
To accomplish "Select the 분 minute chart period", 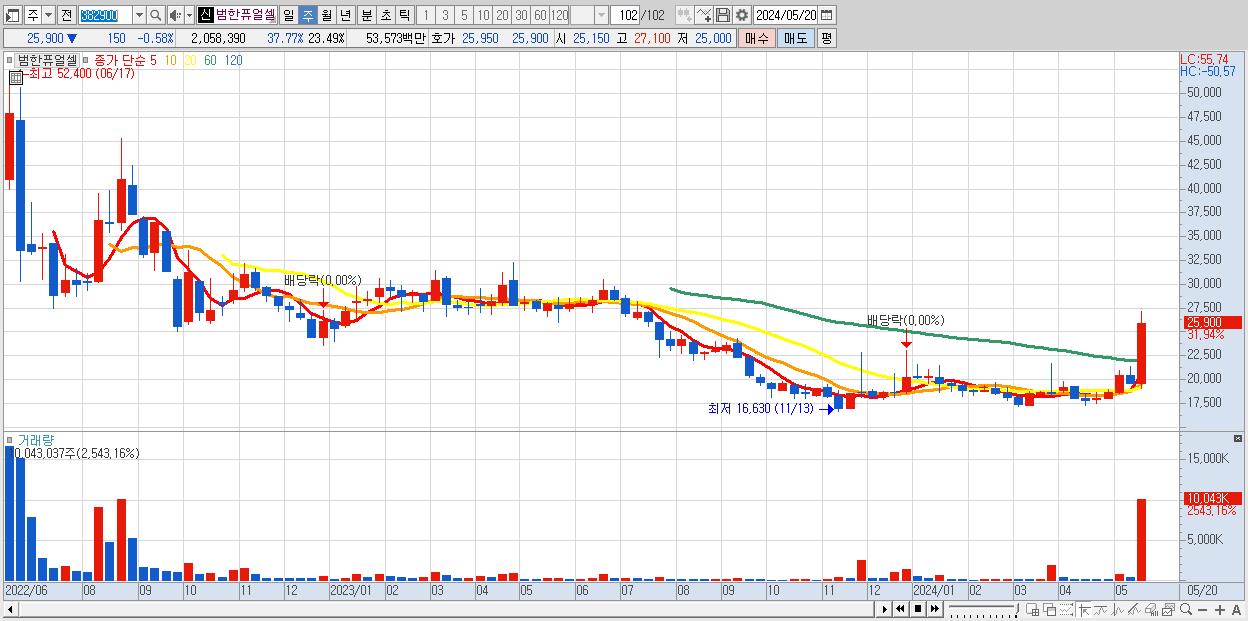I will click(x=365, y=15).
